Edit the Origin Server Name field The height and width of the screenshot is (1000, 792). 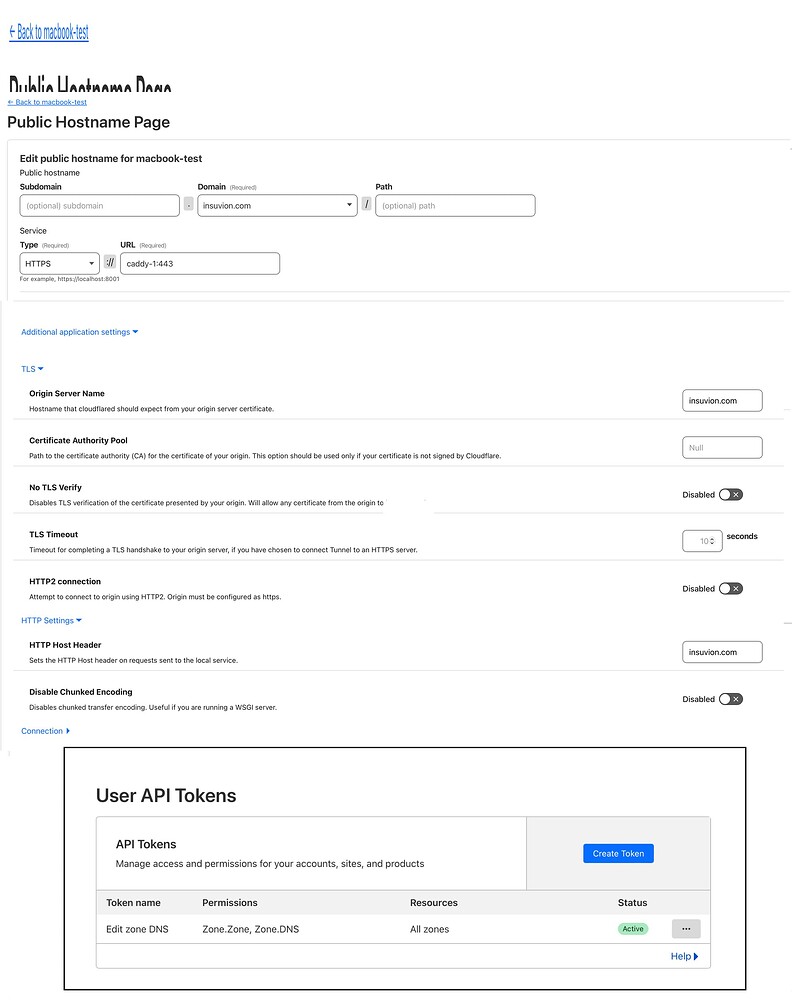click(722, 399)
